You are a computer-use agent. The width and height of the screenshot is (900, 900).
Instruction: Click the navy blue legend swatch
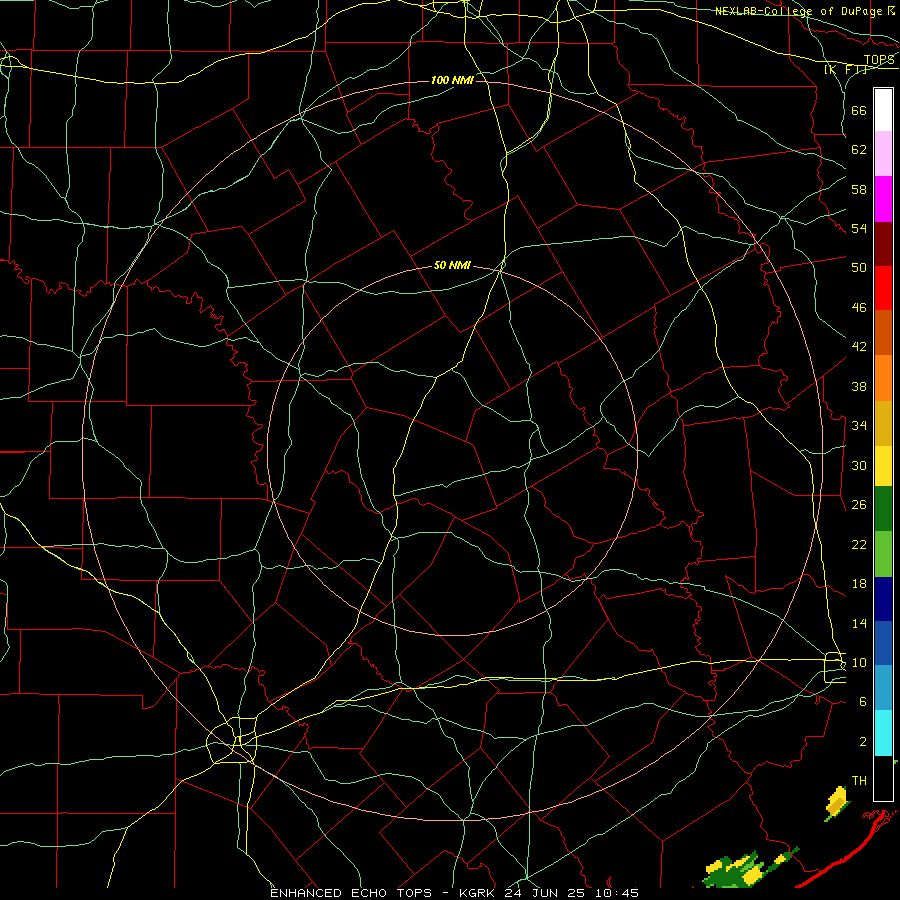(883, 599)
